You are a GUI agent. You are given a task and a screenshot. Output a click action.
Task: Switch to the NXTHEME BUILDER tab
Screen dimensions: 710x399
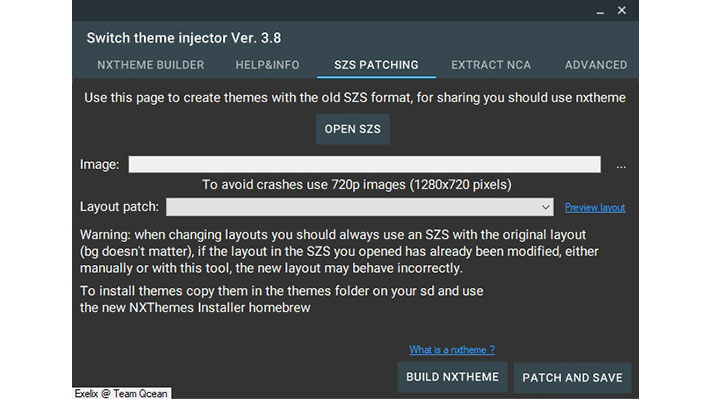[150, 65]
